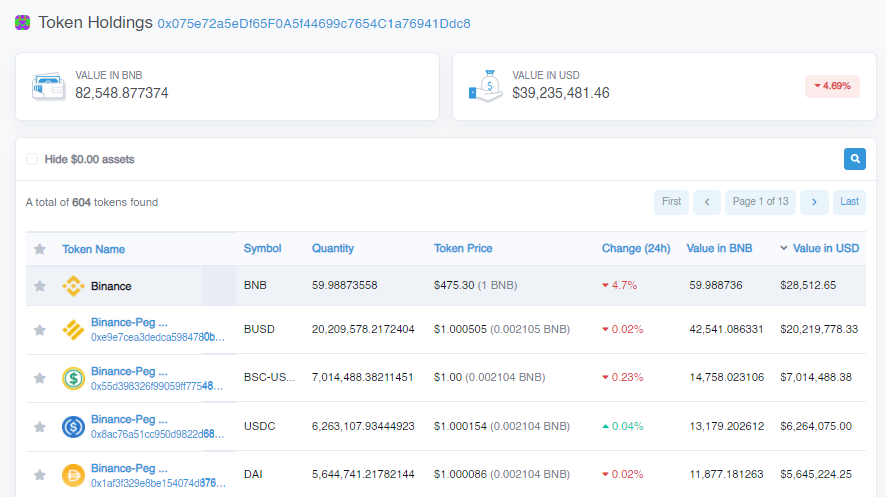Viewport: 886px width, 497px height.
Task: Open the BSC-US Binance-Peg token name link
Action: click(129, 372)
